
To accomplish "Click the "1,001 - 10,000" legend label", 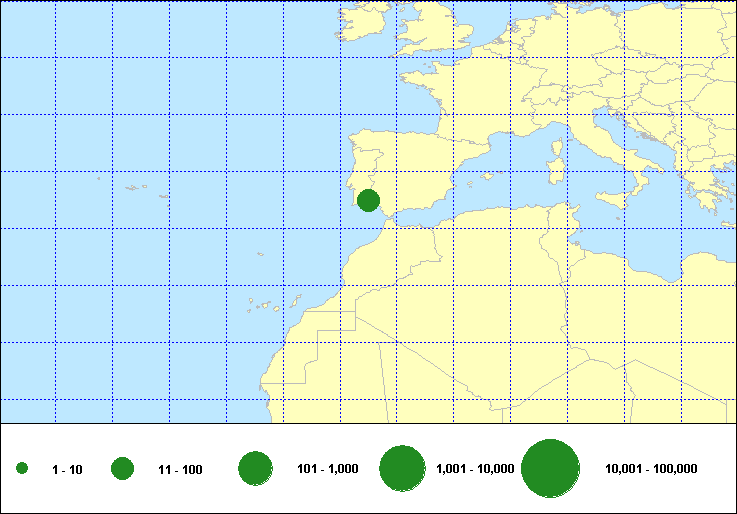I will tap(475, 469).
